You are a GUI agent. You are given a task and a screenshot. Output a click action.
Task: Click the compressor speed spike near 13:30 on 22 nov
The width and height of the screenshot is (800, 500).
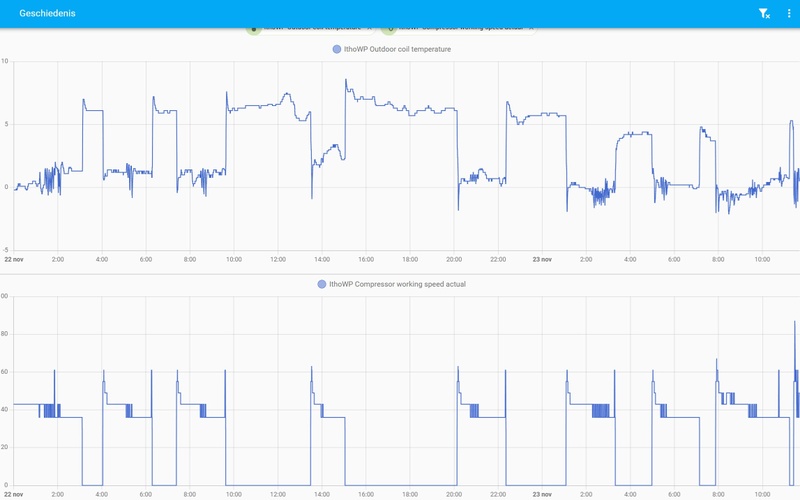pyautogui.click(x=311, y=368)
